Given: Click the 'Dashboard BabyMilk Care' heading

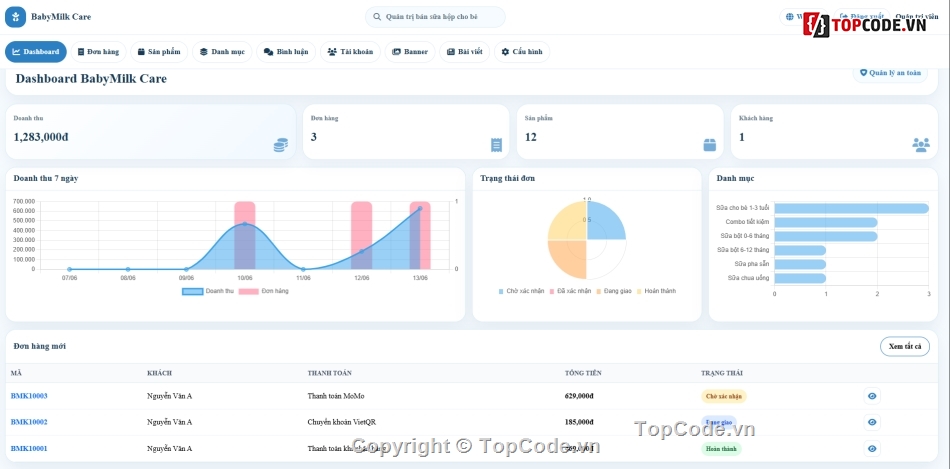Looking at the screenshot, I should 91,79.
